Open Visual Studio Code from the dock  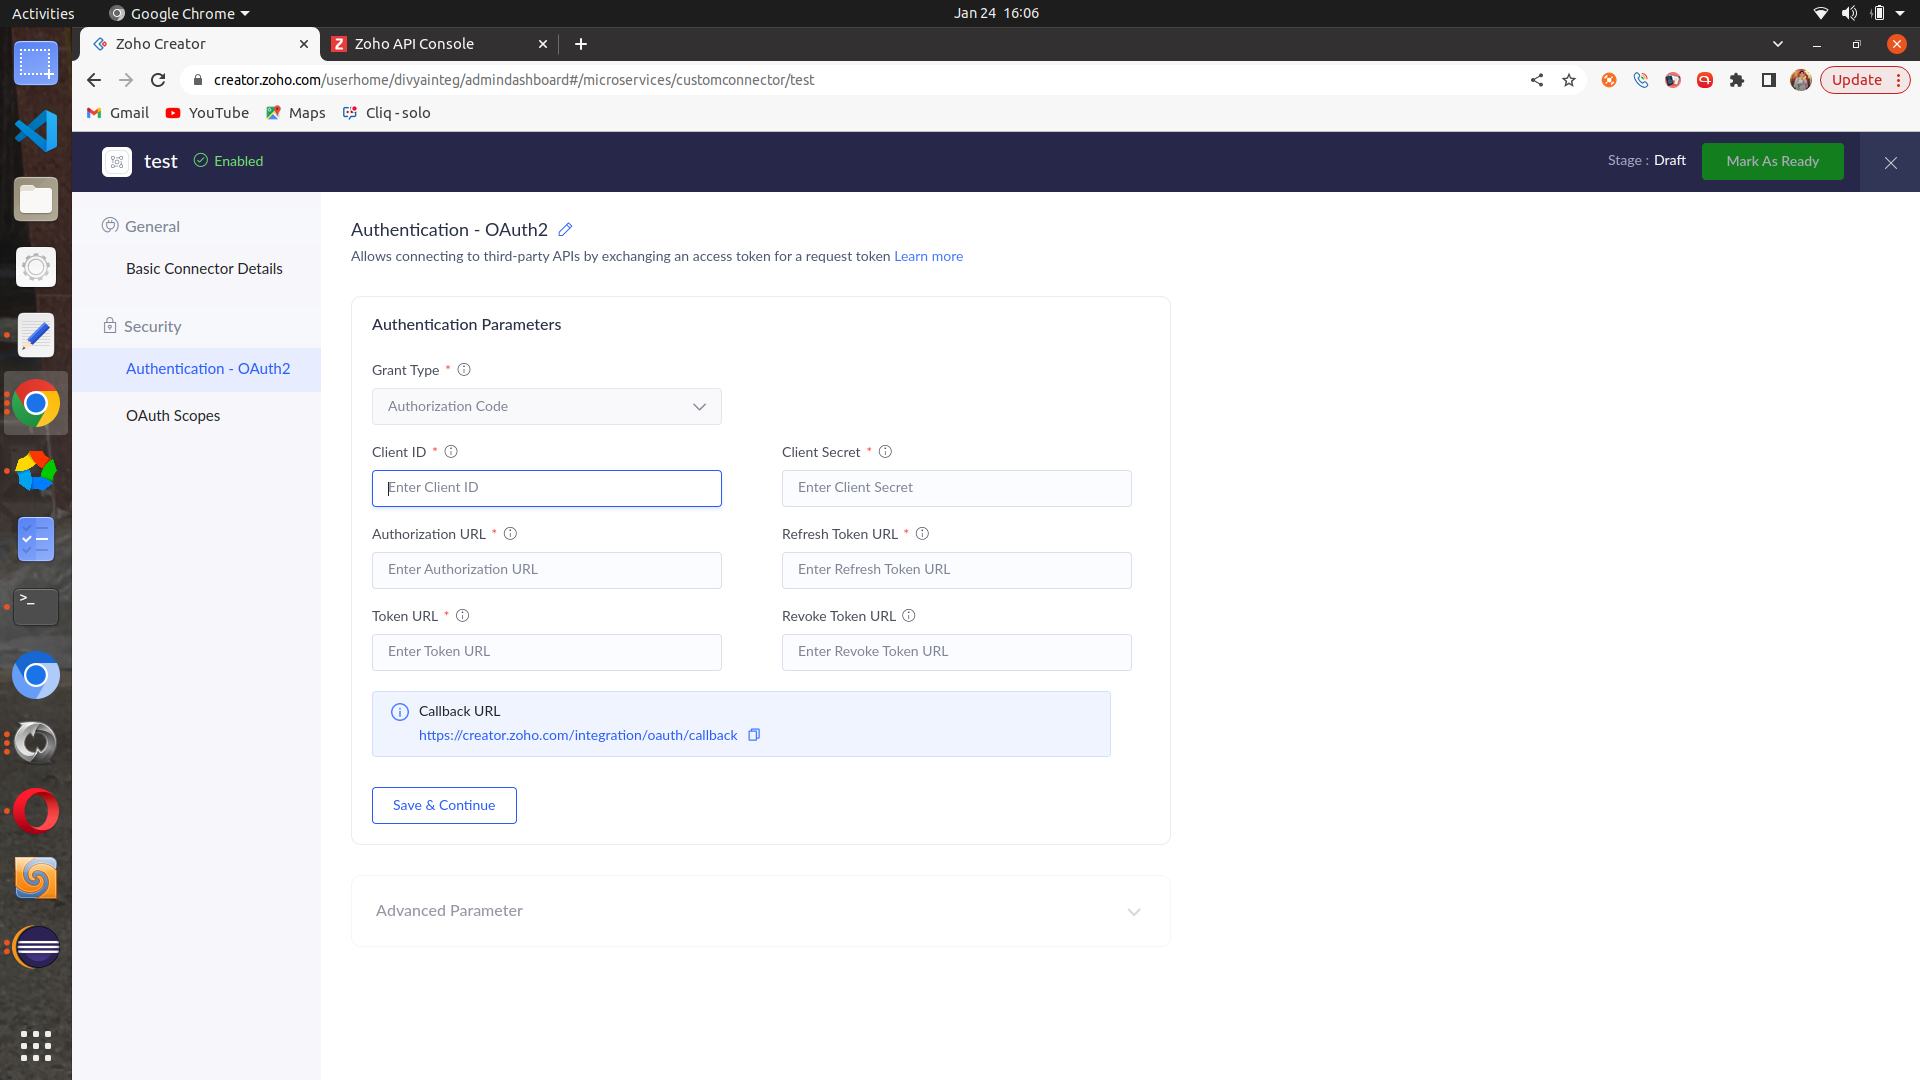click(36, 131)
